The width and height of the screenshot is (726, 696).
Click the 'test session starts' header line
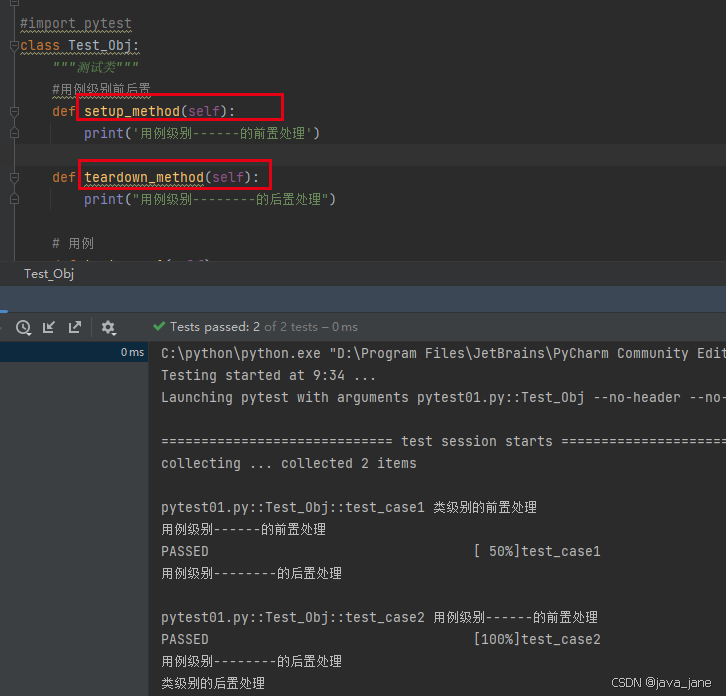(443, 441)
